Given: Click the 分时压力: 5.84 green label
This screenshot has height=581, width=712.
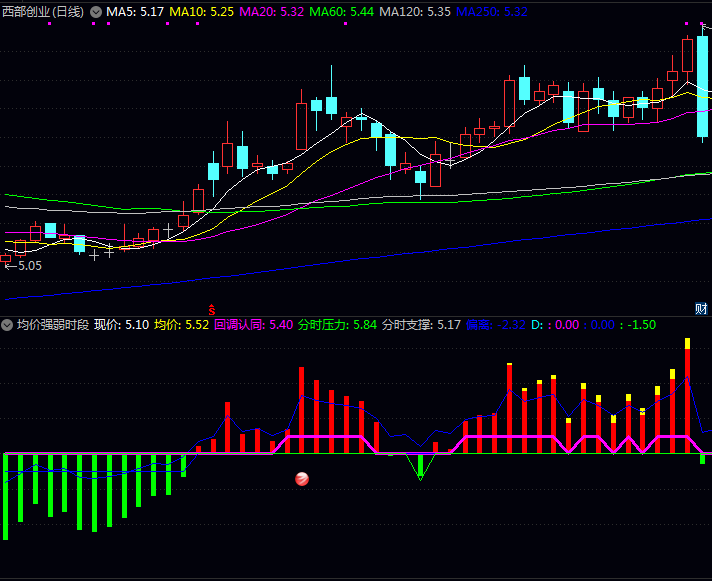Looking at the screenshot, I should (x=337, y=325).
